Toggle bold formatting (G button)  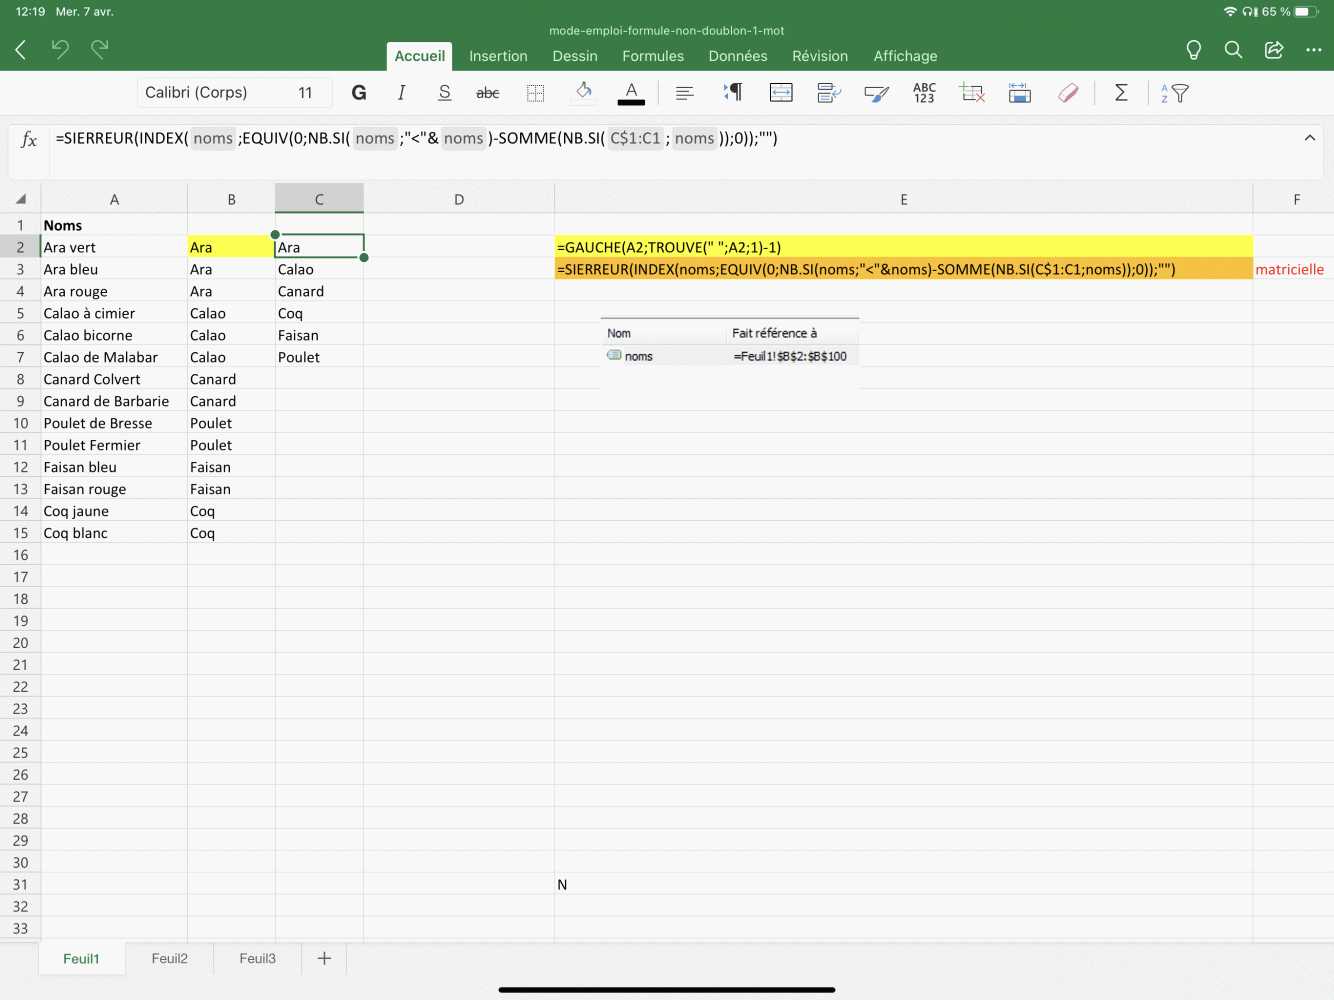359,93
